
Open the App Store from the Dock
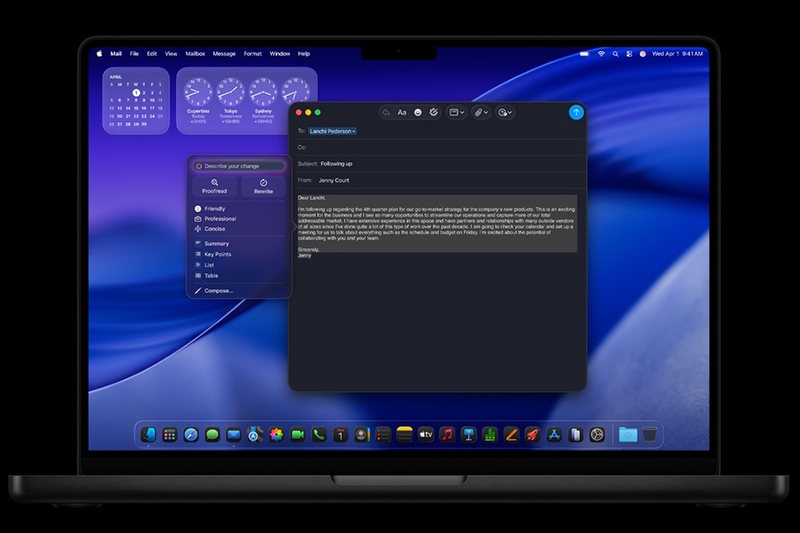[554, 435]
